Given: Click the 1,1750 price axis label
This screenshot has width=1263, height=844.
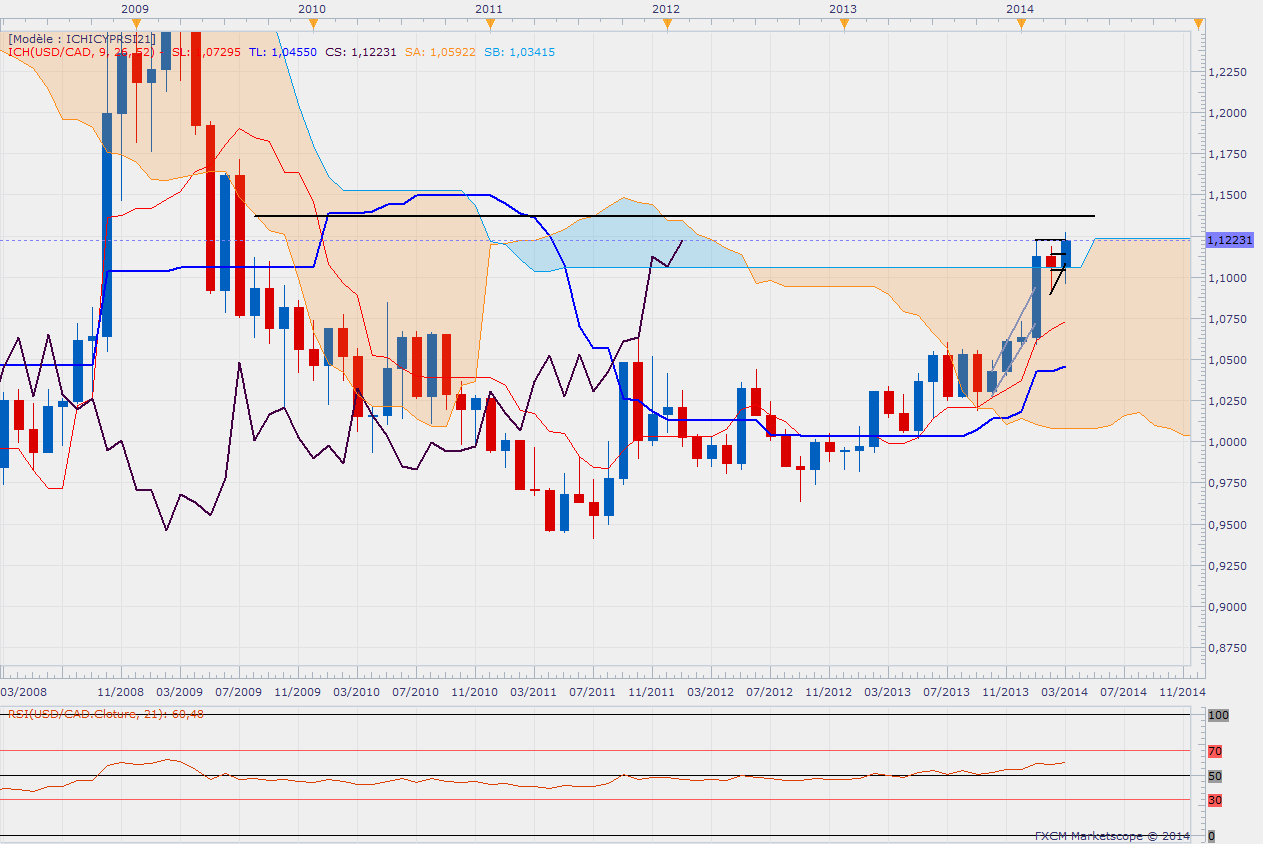Looking at the screenshot, I should (1226, 154).
